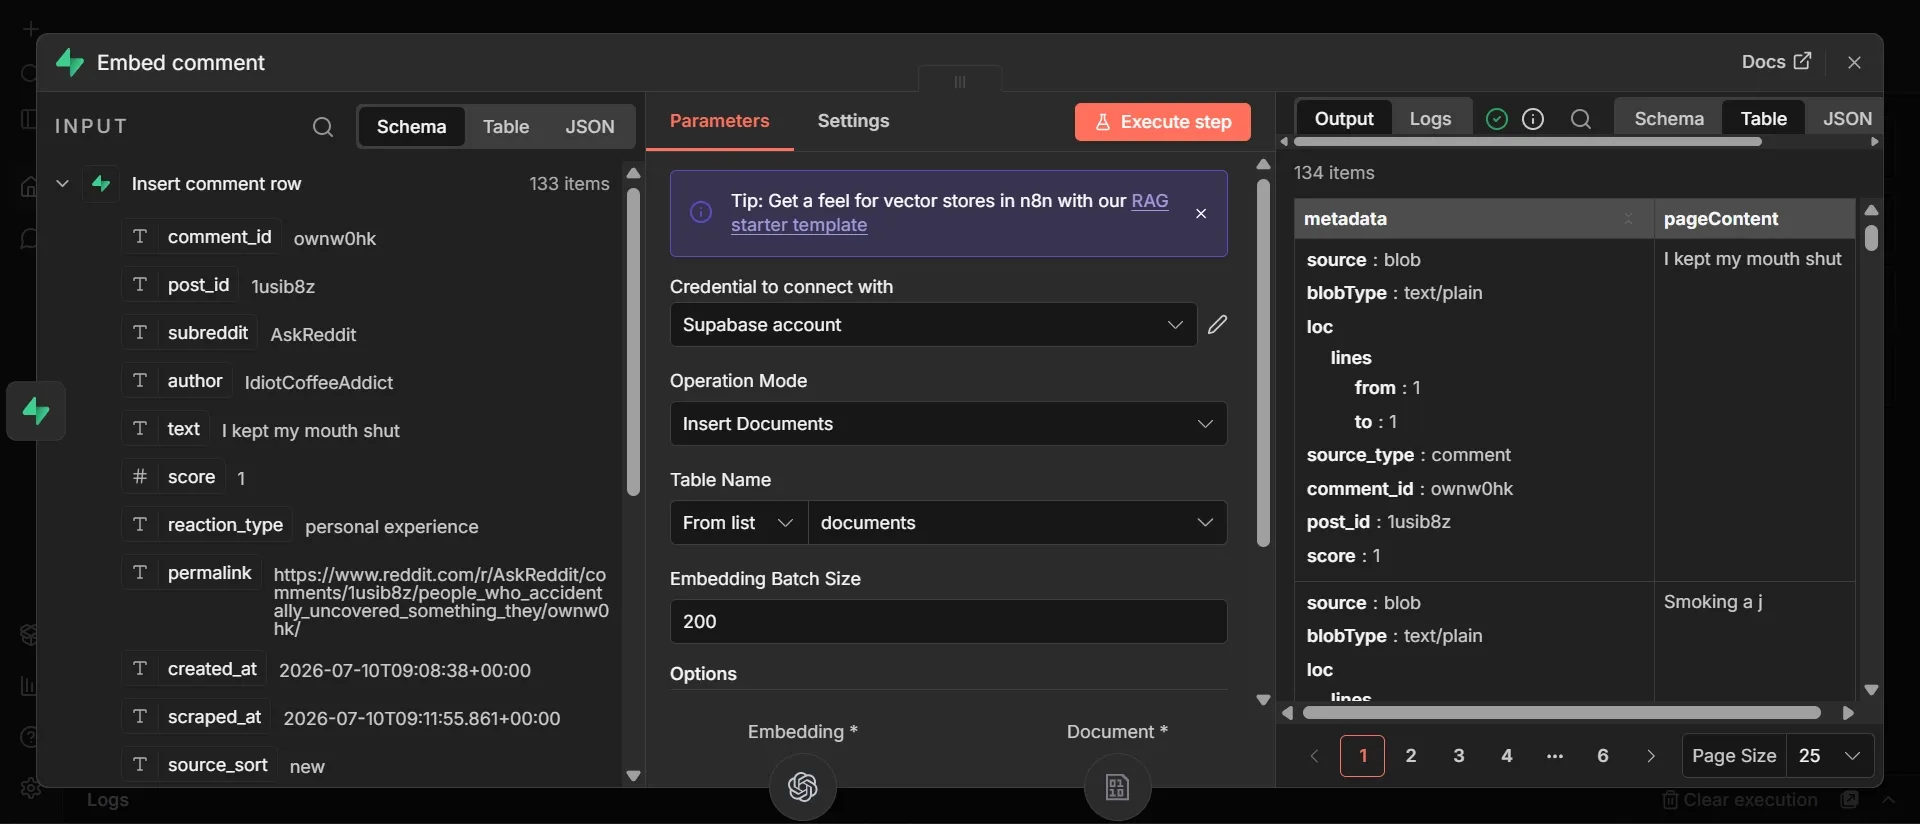Switch input view to Table

click(506, 127)
